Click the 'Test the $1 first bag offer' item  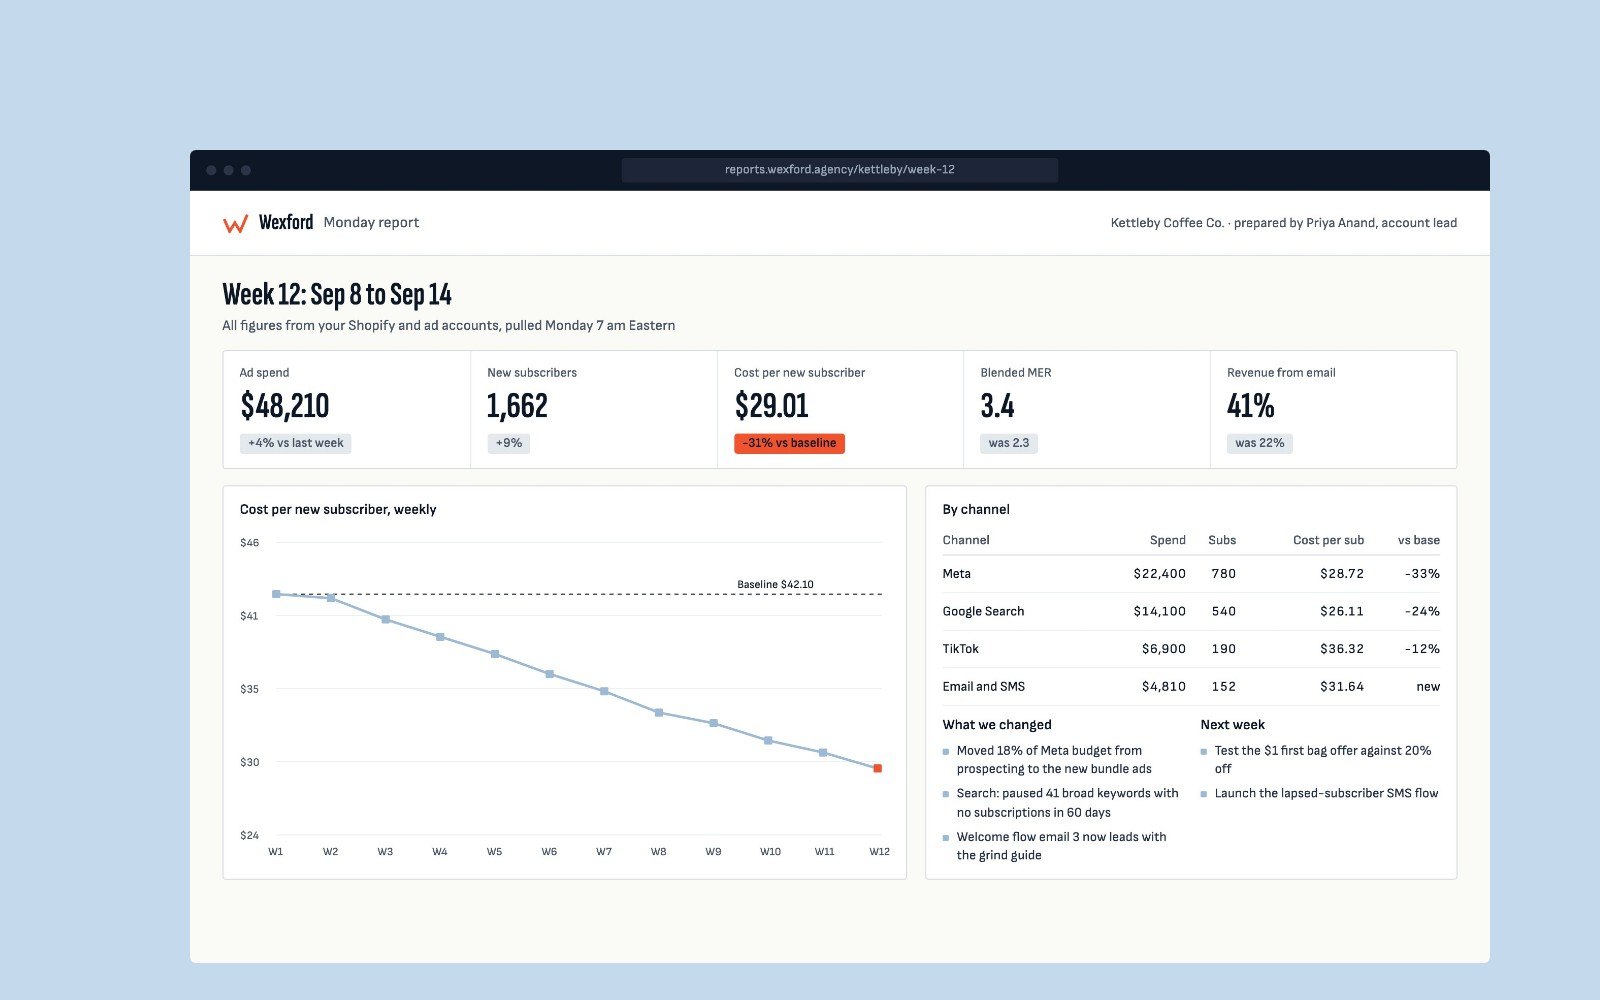tap(1323, 760)
